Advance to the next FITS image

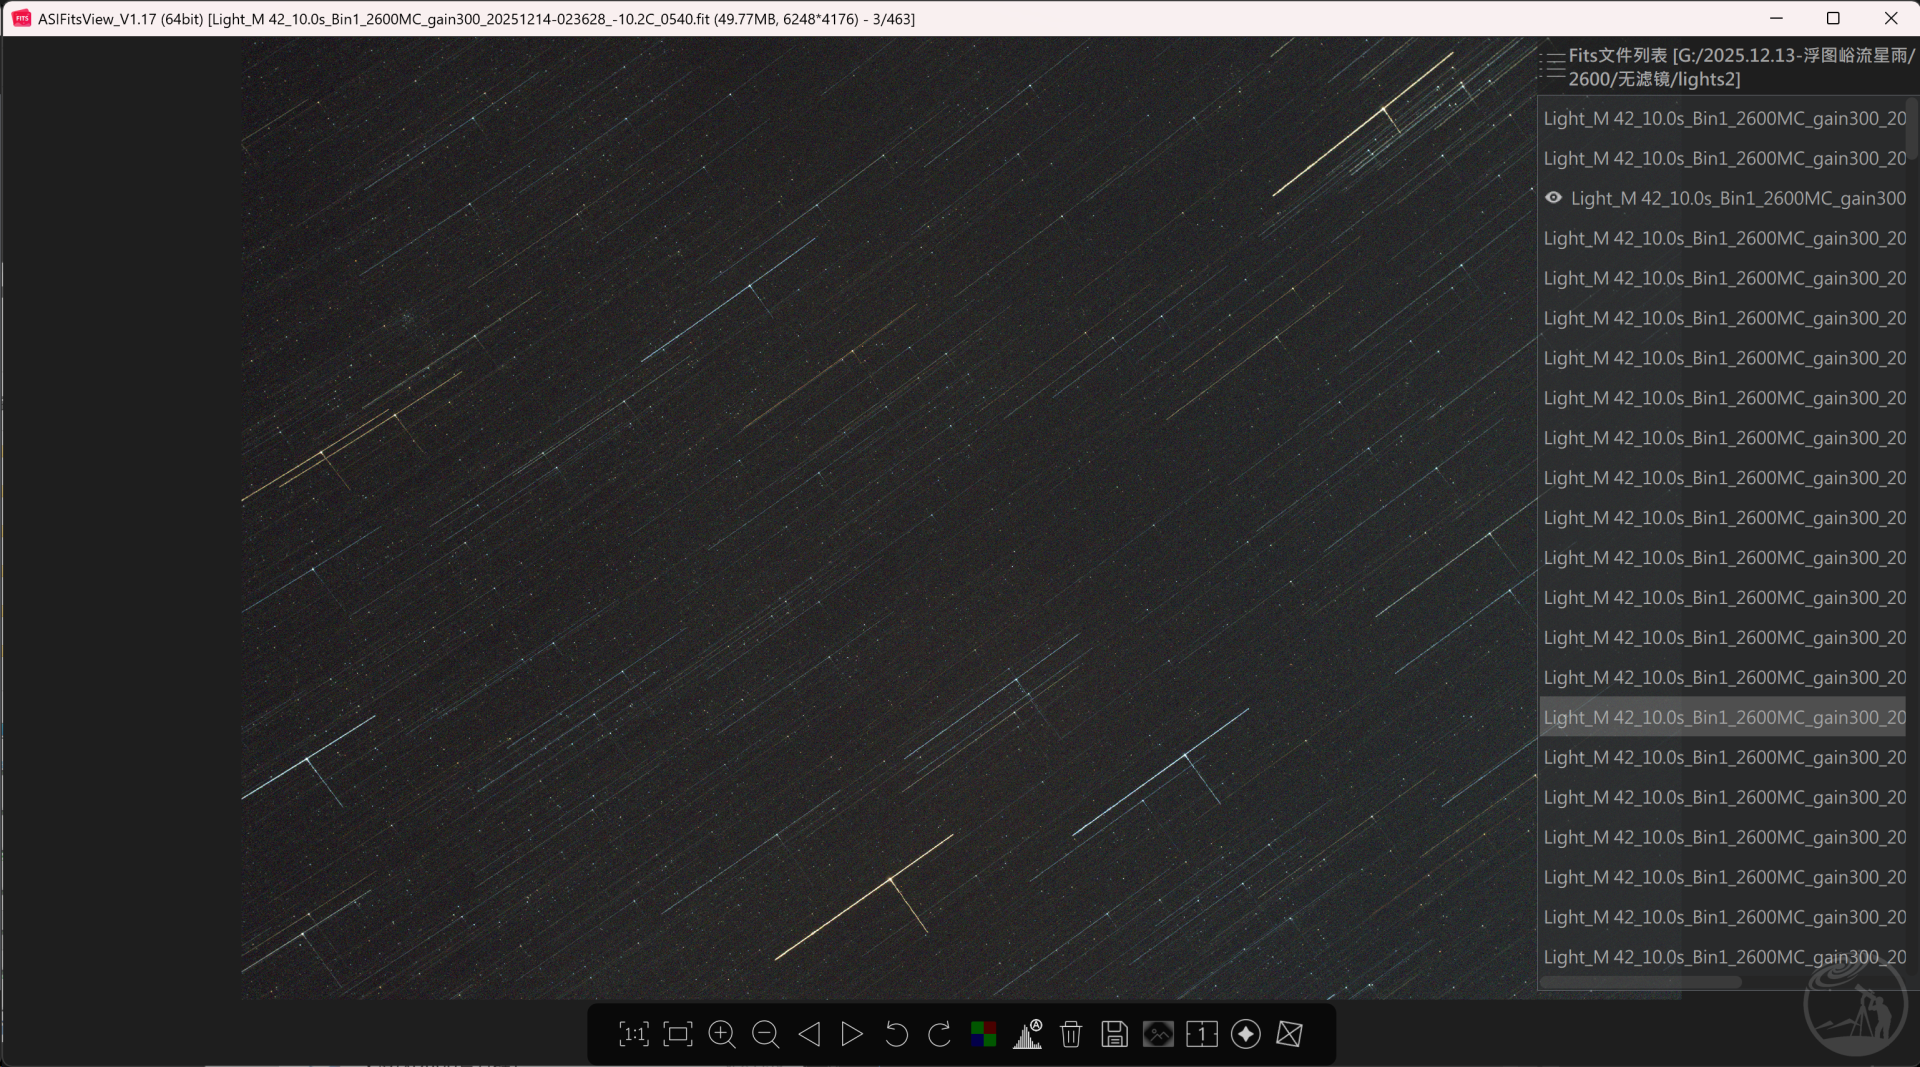(x=852, y=1034)
